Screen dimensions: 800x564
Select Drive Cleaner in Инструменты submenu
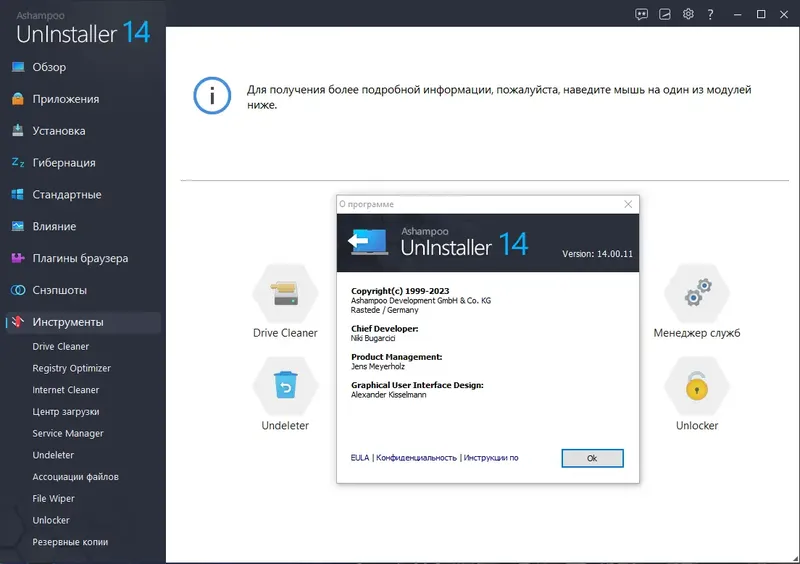tap(60, 346)
